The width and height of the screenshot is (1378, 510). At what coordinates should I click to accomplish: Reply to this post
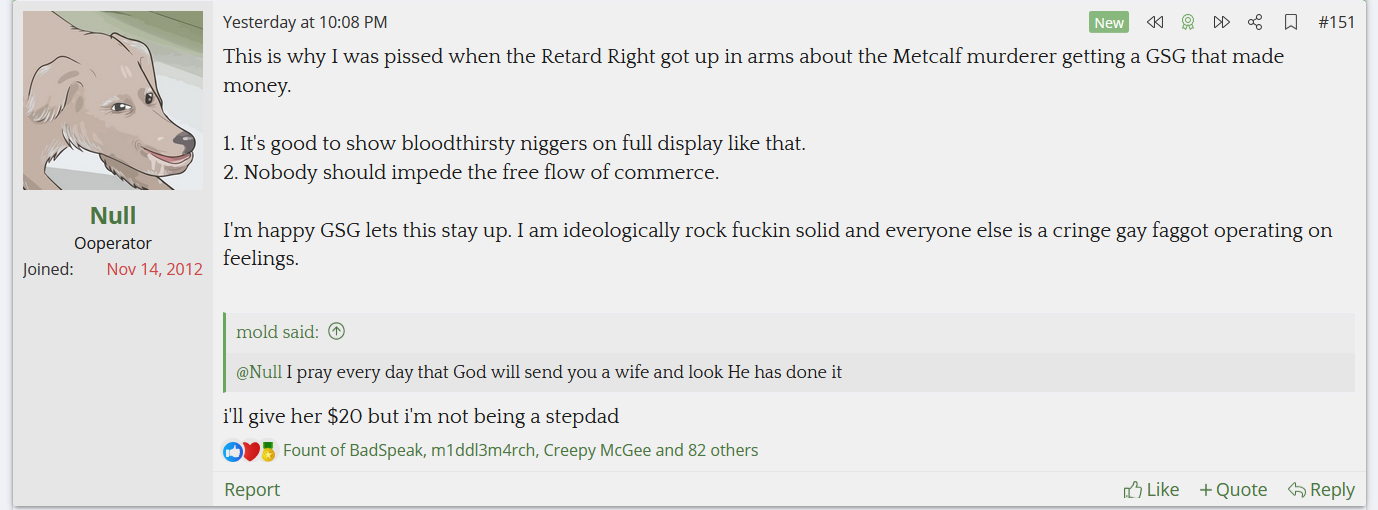click(x=1321, y=489)
